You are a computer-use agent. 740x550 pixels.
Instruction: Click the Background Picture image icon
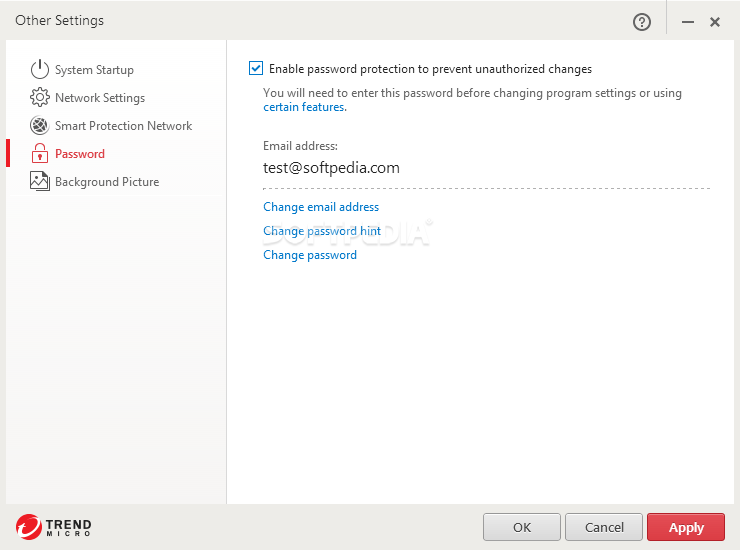[40, 181]
